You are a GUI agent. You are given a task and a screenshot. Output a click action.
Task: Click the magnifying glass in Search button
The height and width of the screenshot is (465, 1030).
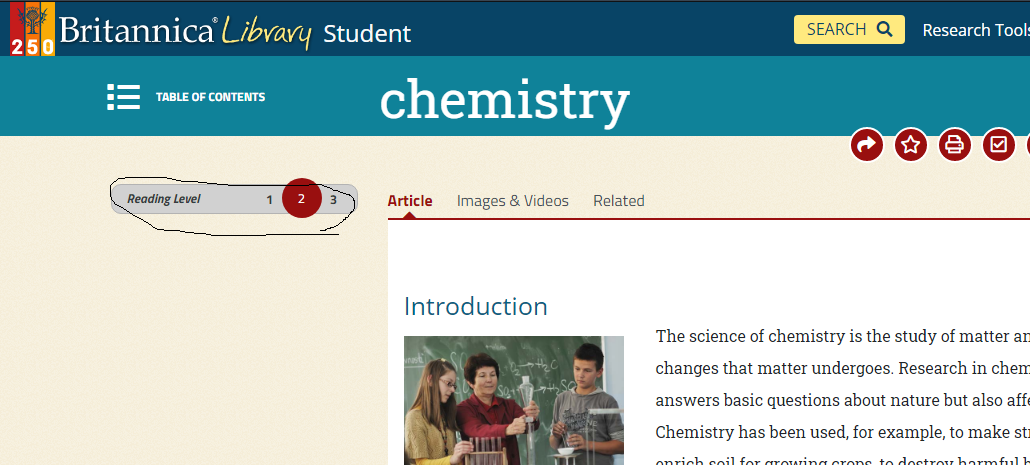884,30
